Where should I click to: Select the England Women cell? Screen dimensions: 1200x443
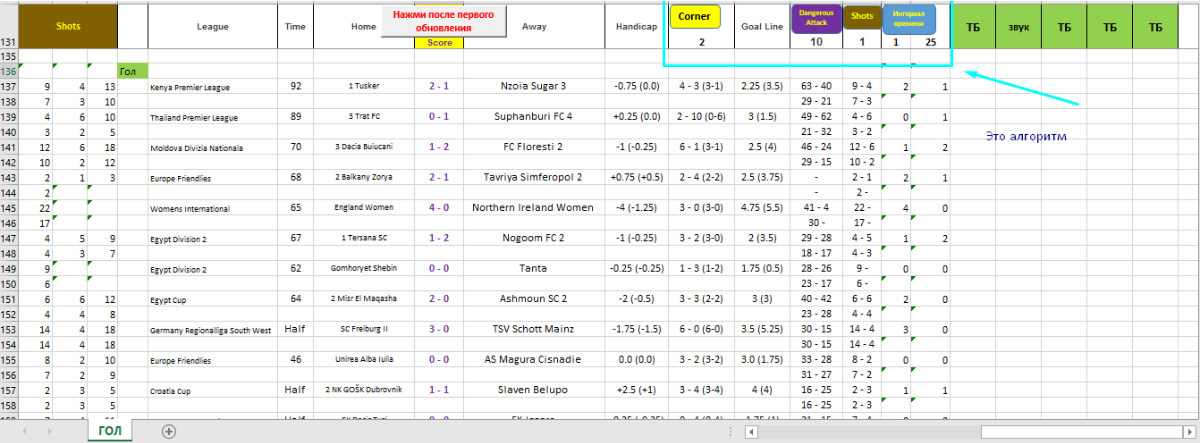pos(363,208)
